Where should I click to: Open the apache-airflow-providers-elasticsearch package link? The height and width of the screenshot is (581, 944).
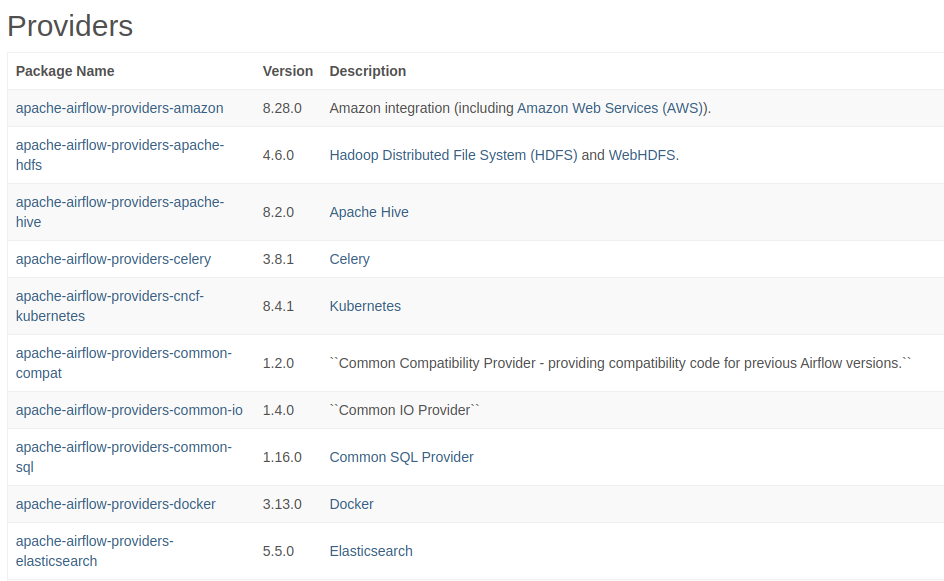coord(95,551)
